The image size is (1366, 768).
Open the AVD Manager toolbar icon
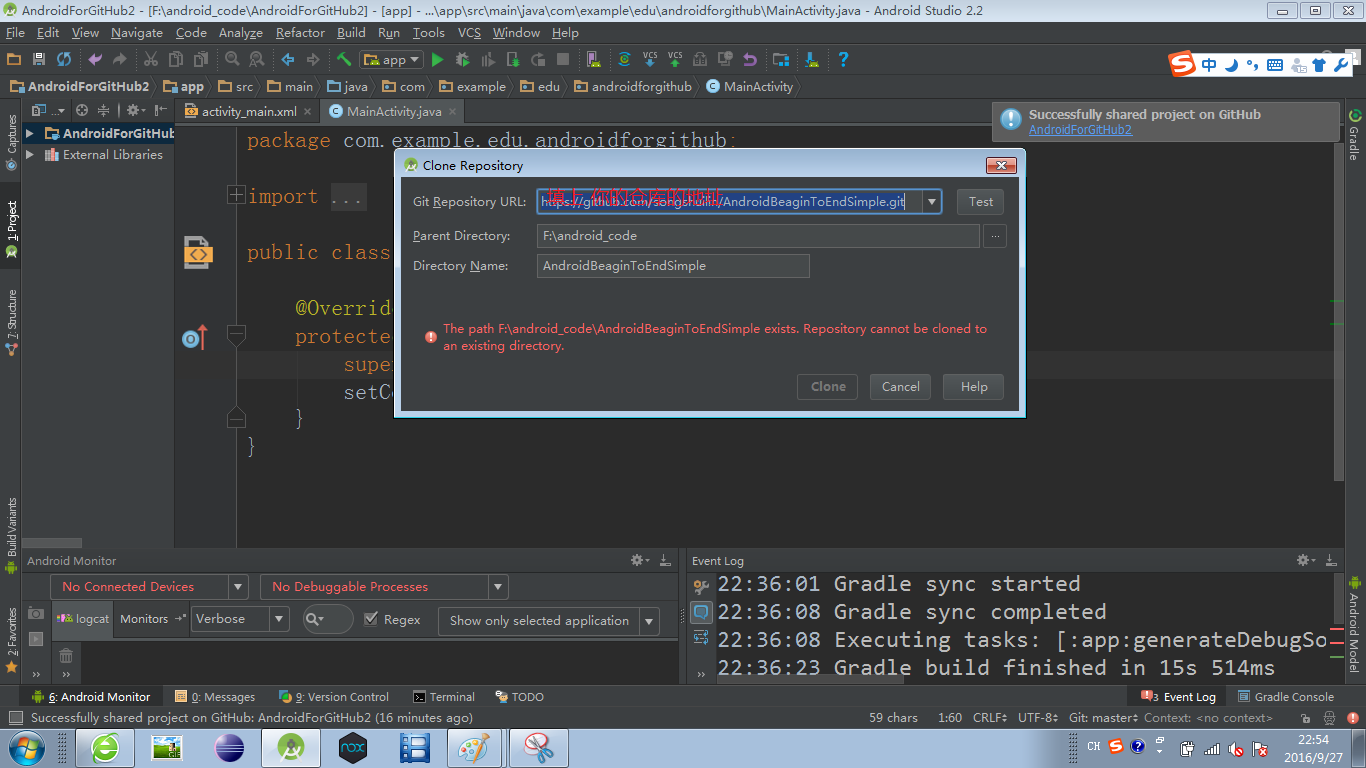click(594, 60)
